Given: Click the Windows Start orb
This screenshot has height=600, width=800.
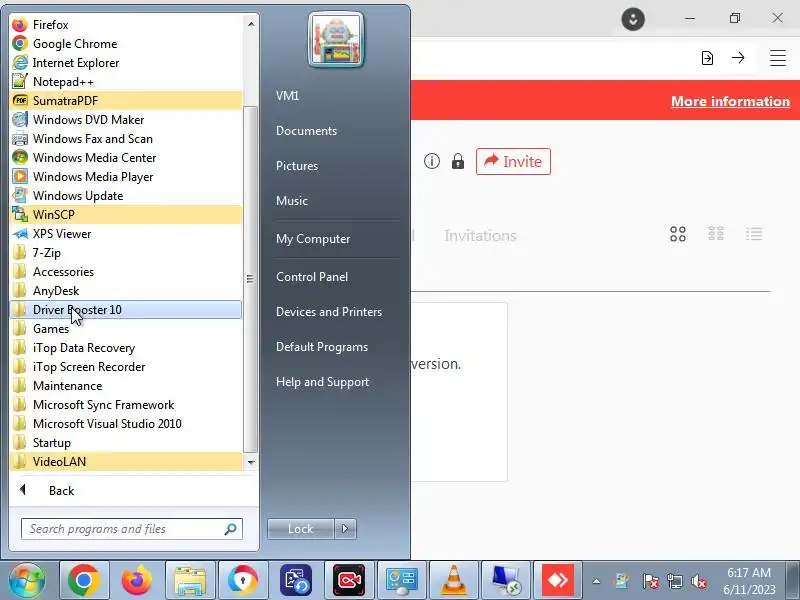Looking at the screenshot, I should (x=27, y=580).
